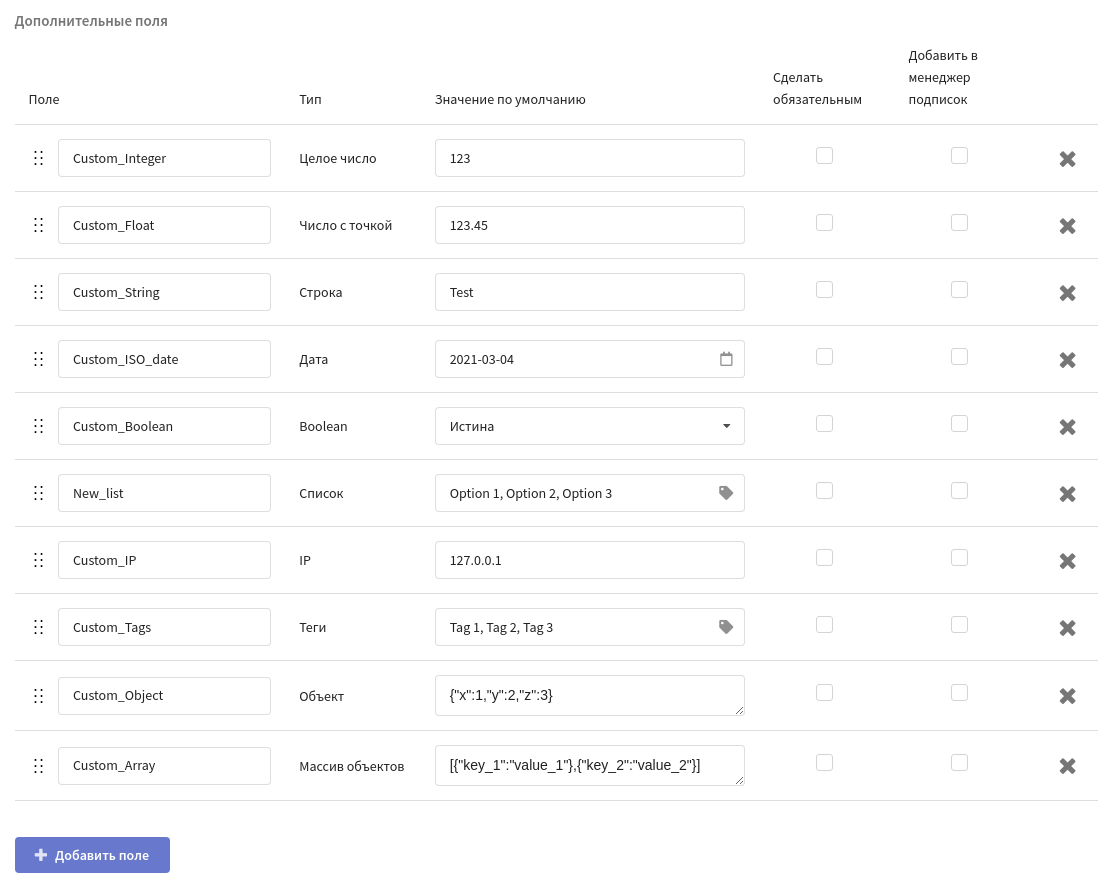Image resolution: width=1111 pixels, height=887 pixels.
Task: Open the Boolean default value dropdown
Action: pos(589,426)
